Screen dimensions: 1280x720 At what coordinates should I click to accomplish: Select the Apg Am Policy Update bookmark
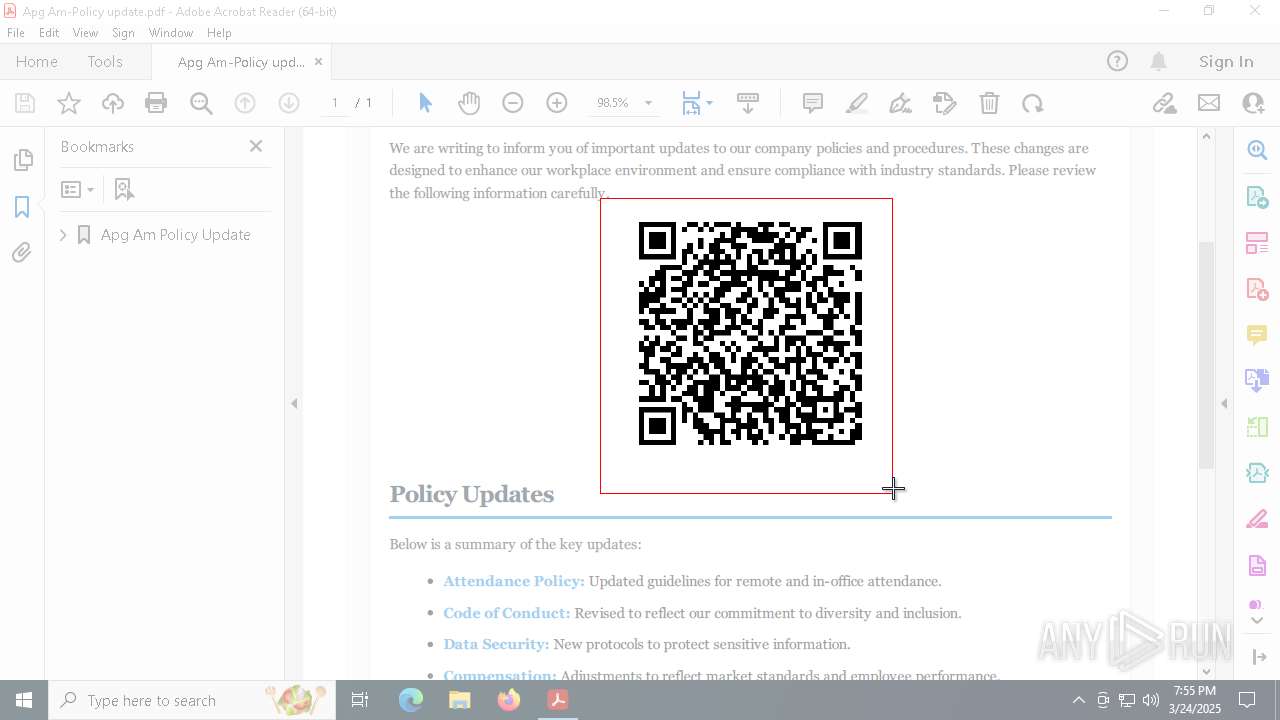point(175,235)
